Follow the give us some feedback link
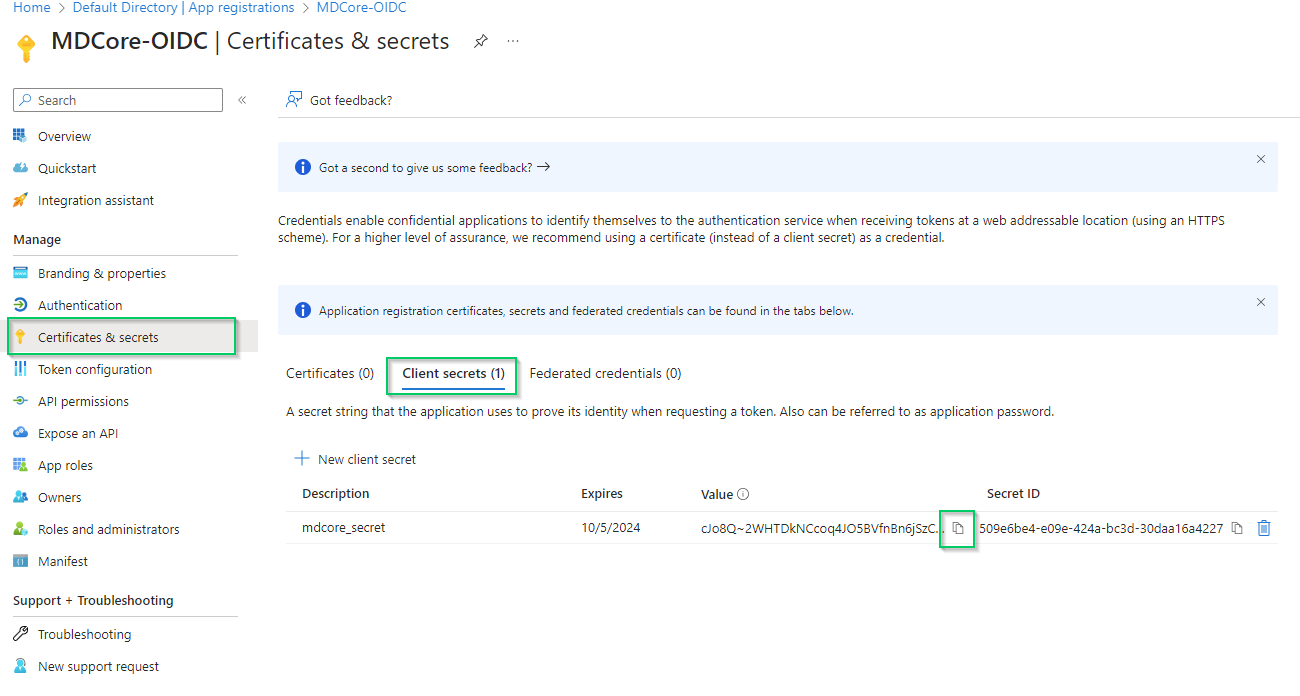This screenshot has height=696, width=1300. click(435, 167)
